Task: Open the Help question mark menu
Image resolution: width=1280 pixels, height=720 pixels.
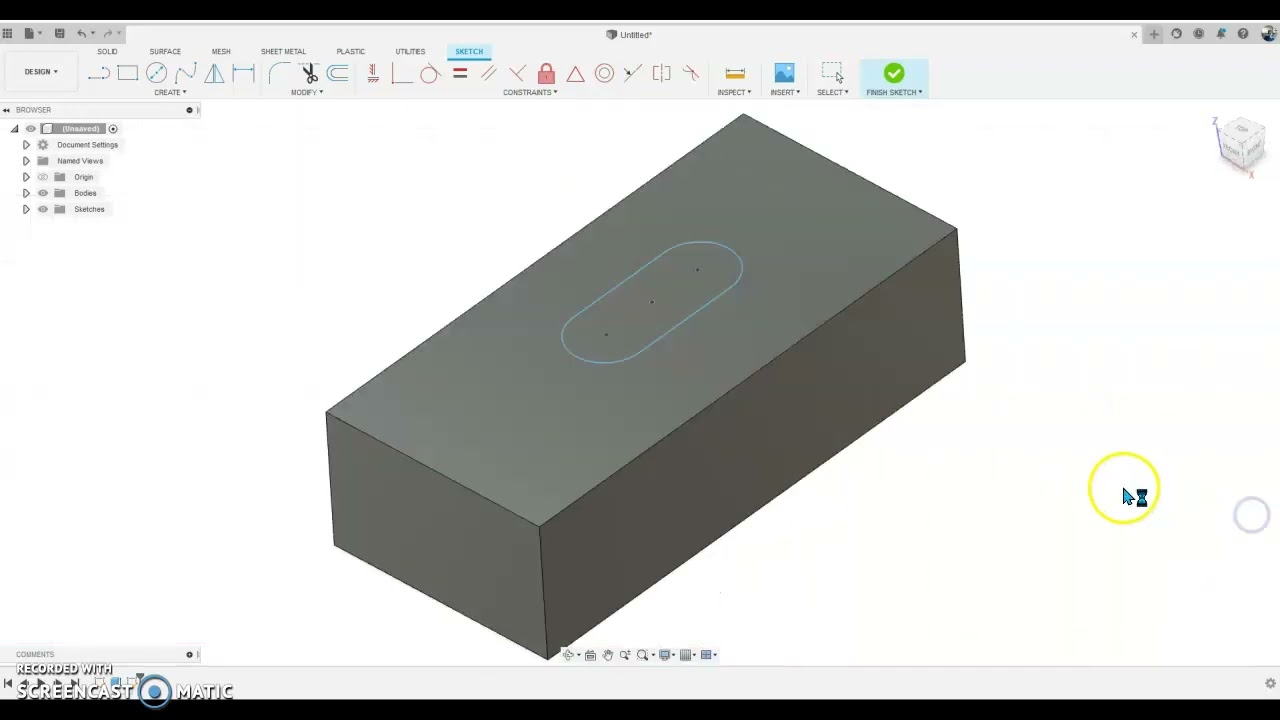Action: [1243, 34]
